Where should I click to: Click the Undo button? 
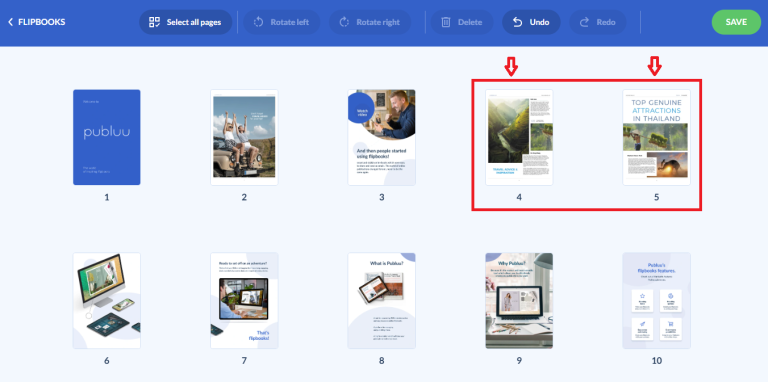click(x=531, y=22)
